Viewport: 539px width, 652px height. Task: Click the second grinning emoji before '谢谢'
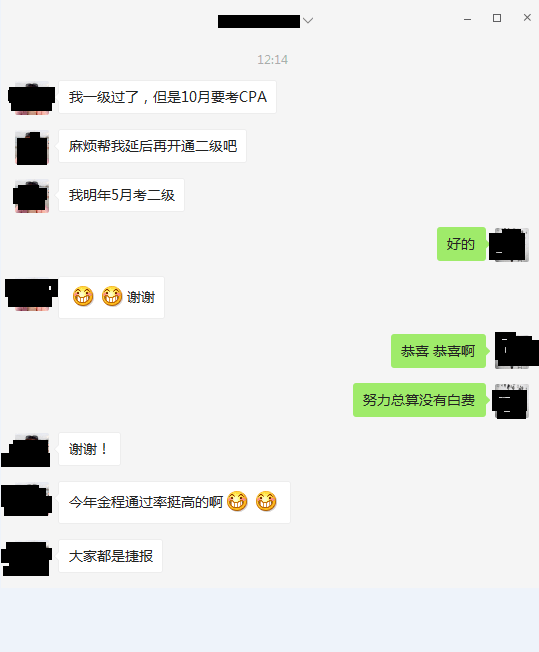112,296
